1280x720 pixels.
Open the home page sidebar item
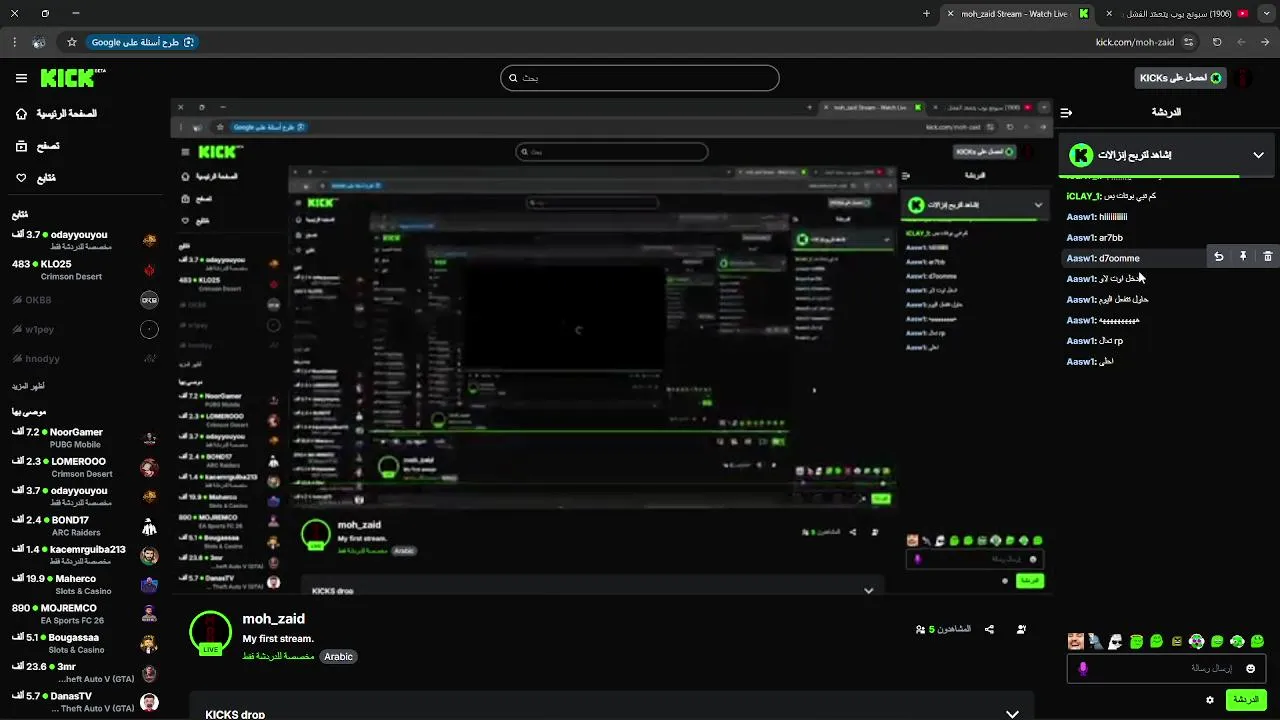tap(56, 114)
